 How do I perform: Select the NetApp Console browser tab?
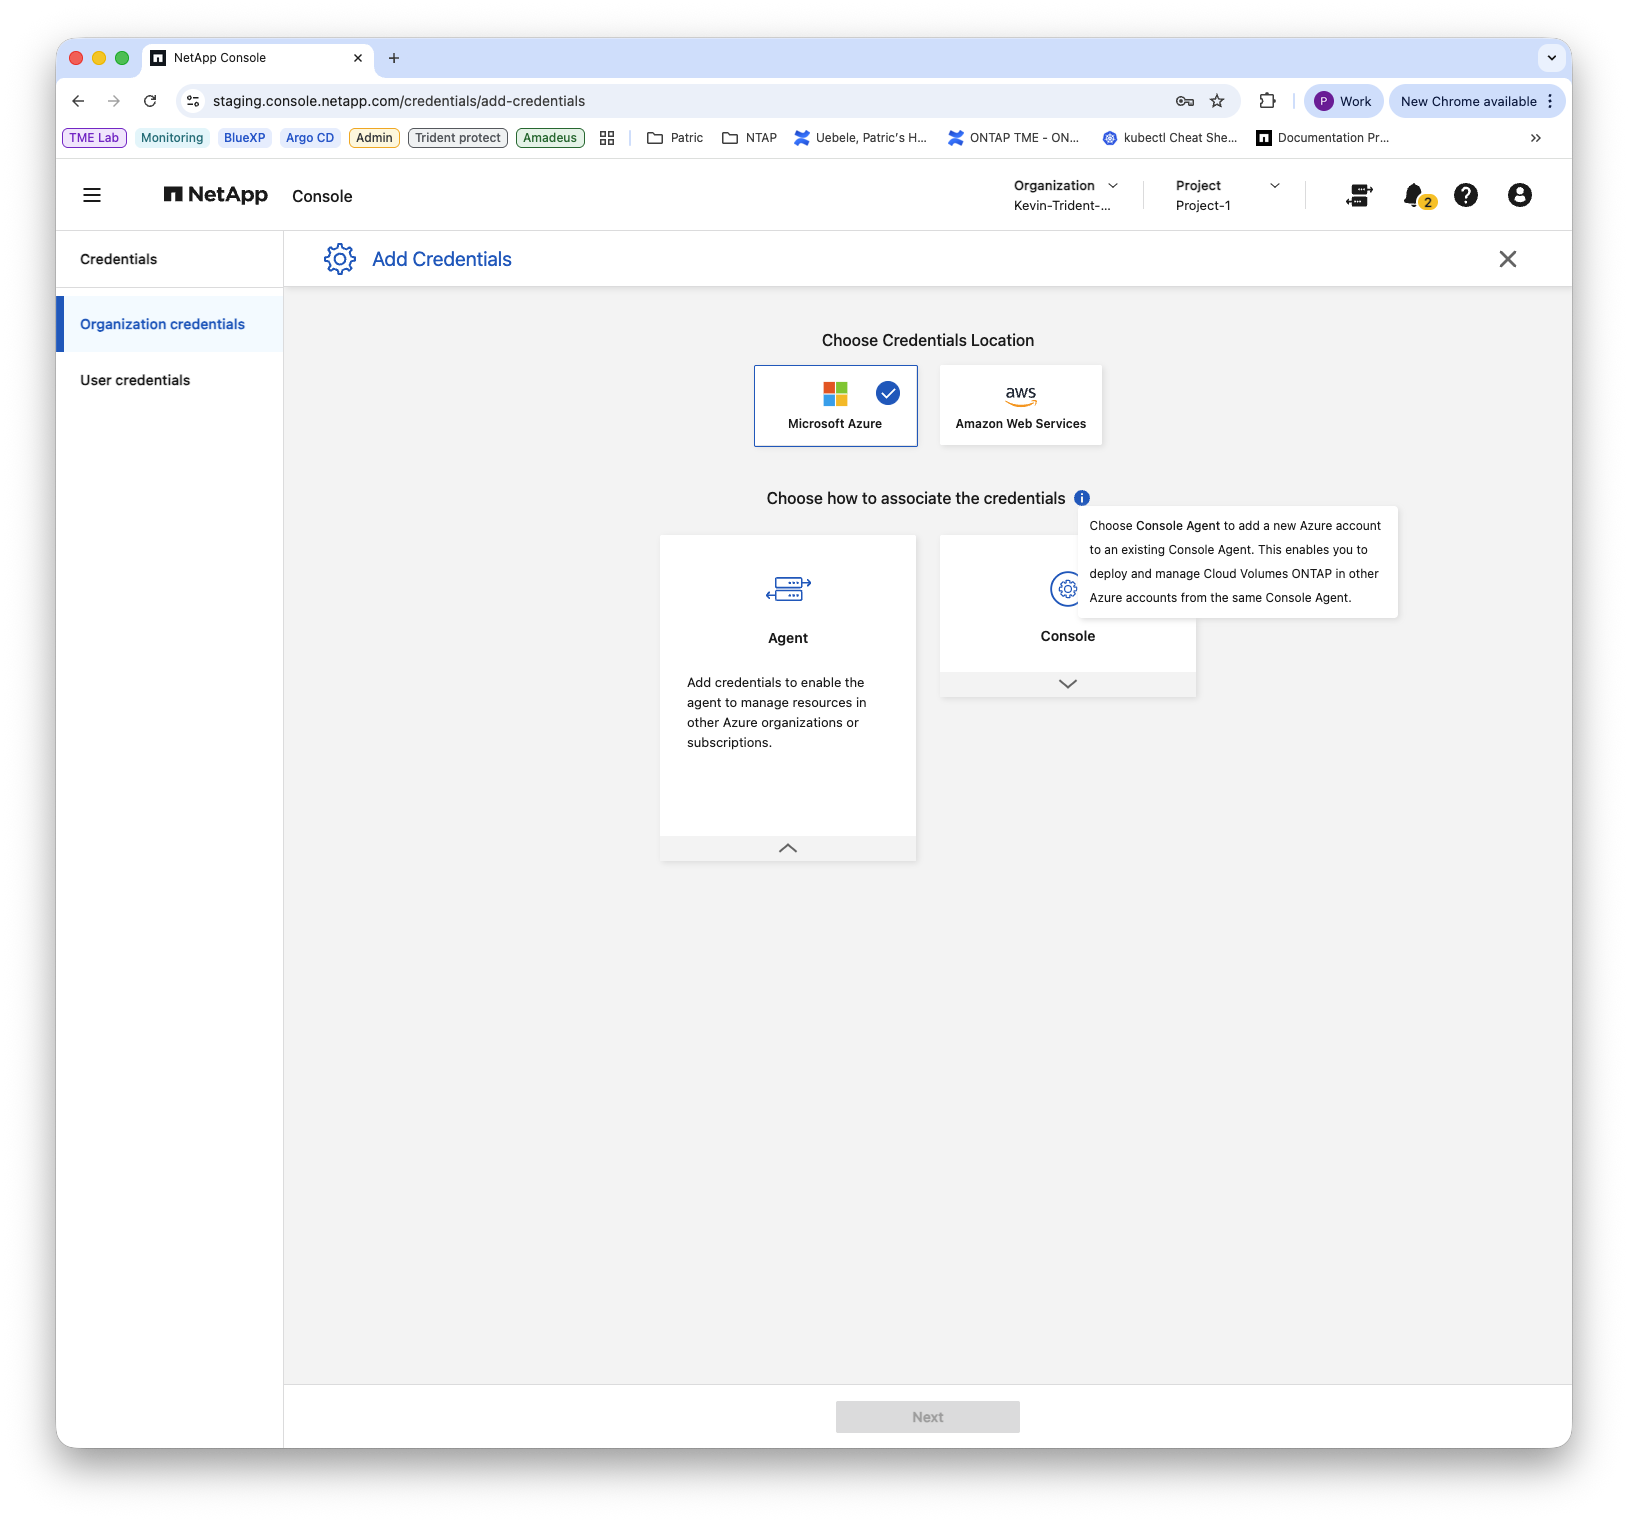pos(258,58)
